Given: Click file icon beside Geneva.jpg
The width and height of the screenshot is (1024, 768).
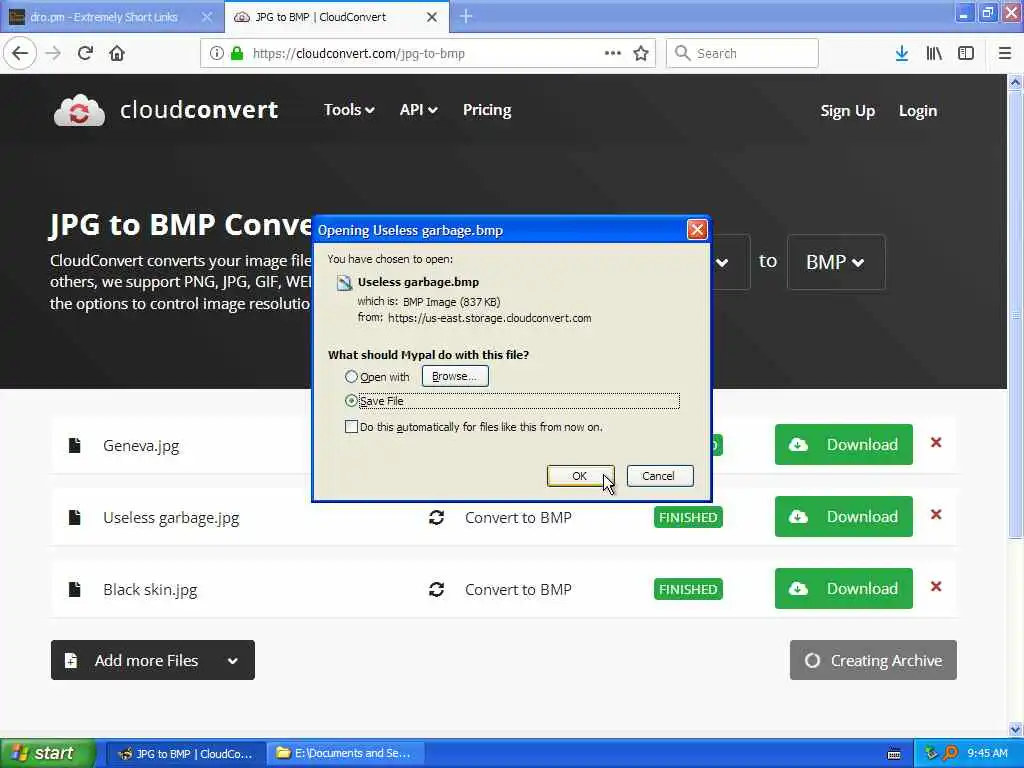Looking at the screenshot, I should click(x=74, y=445).
